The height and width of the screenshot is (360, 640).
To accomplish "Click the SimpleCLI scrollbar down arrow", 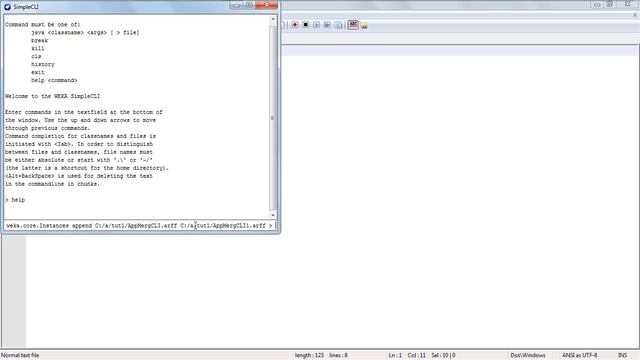I will pos(273,215).
